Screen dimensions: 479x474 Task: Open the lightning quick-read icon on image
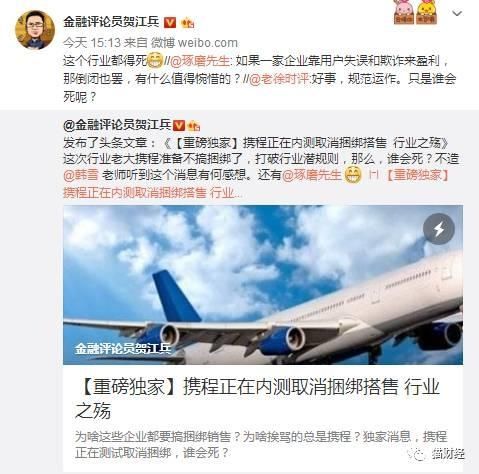439,229
